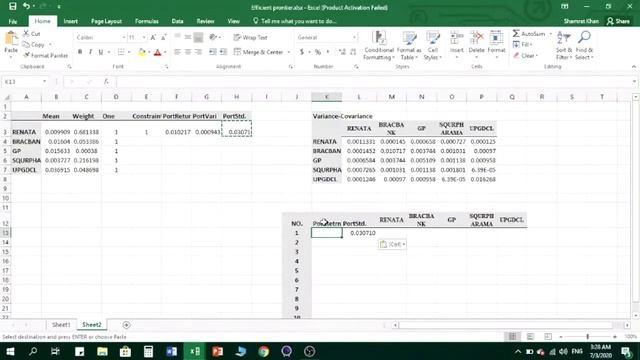Click the formula bar input
This screenshot has height=360, width=640.
coord(373,82)
